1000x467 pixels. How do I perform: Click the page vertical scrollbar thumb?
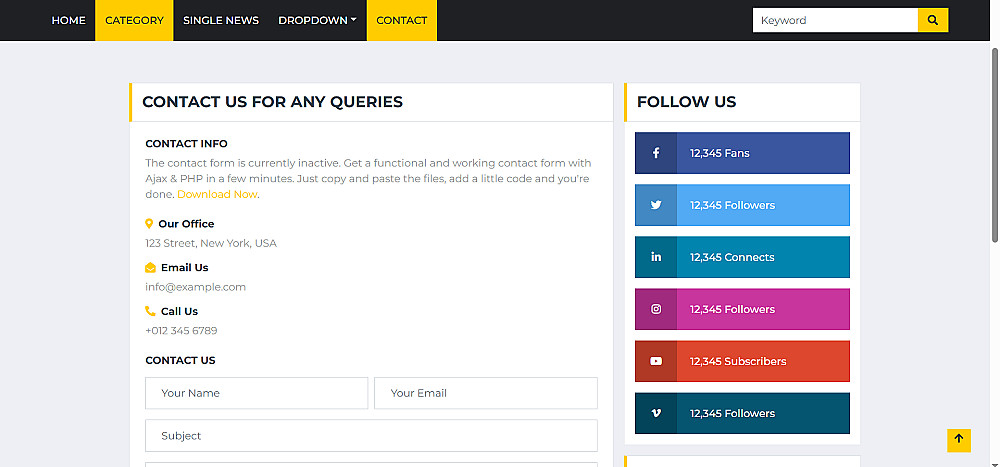995,145
